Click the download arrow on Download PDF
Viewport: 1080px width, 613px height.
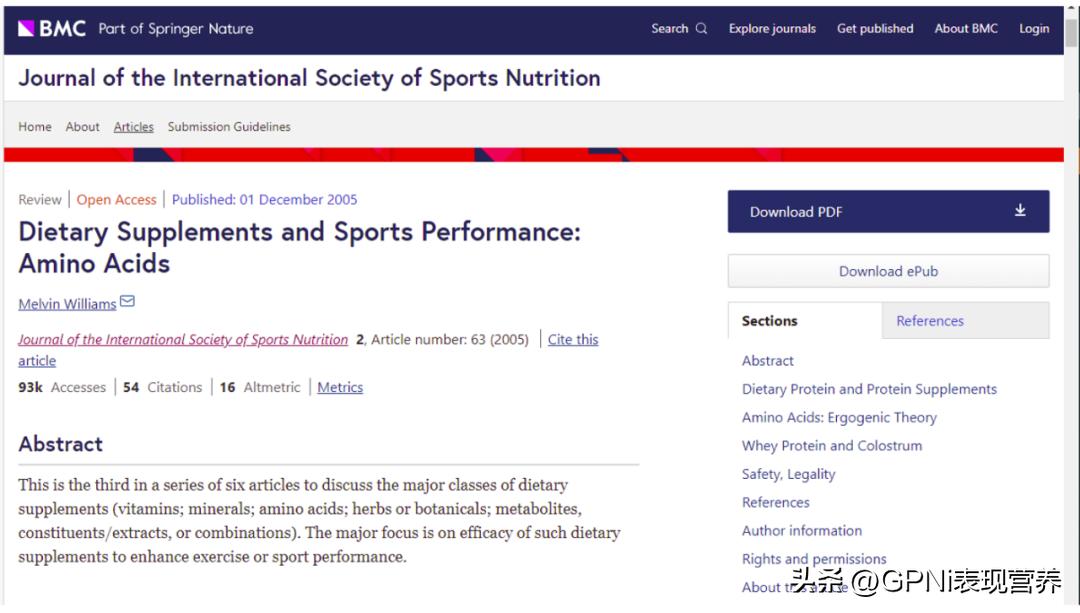coord(1020,211)
